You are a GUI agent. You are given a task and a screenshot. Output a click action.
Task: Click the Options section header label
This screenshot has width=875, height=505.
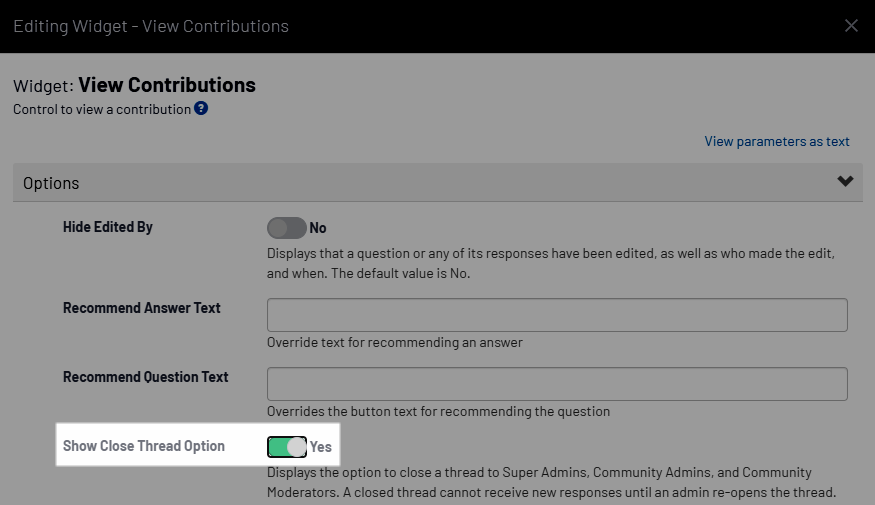[51, 183]
